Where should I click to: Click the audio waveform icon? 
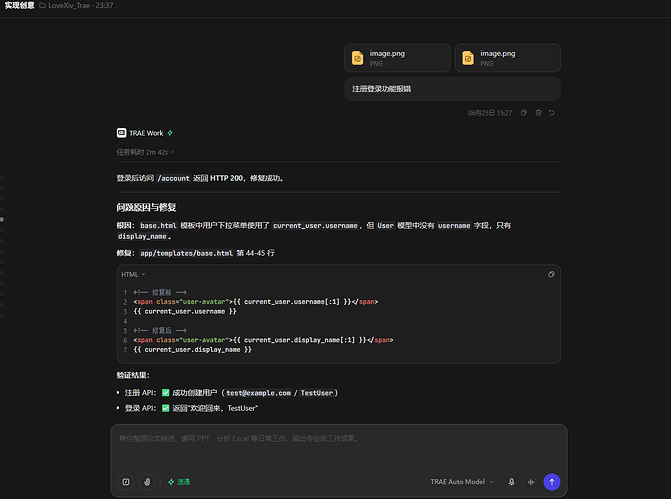(x=531, y=482)
